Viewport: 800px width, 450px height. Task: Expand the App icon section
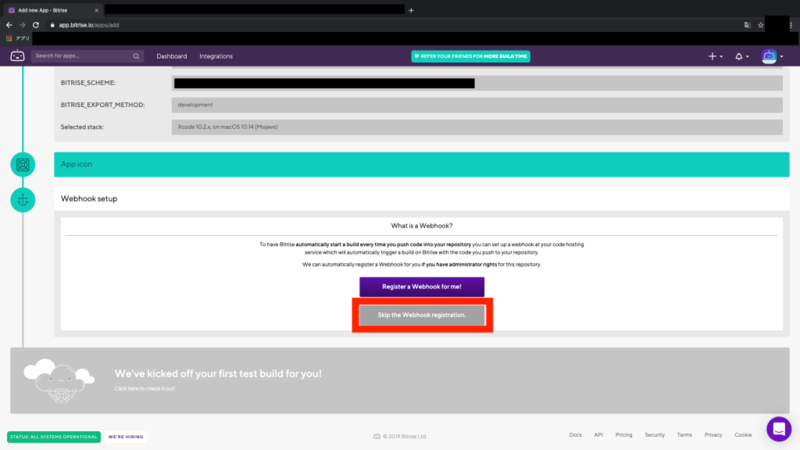(421, 164)
